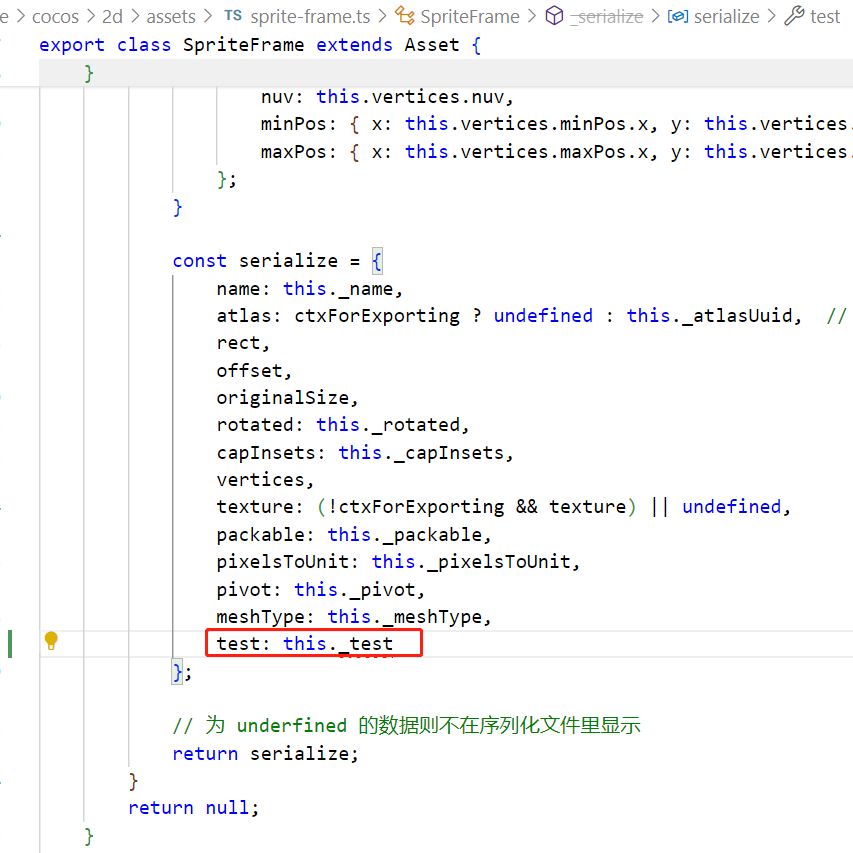The image size is (853, 853).
Task: Open the '2d' breadcrumb folder
Action: tap(113, 17)
